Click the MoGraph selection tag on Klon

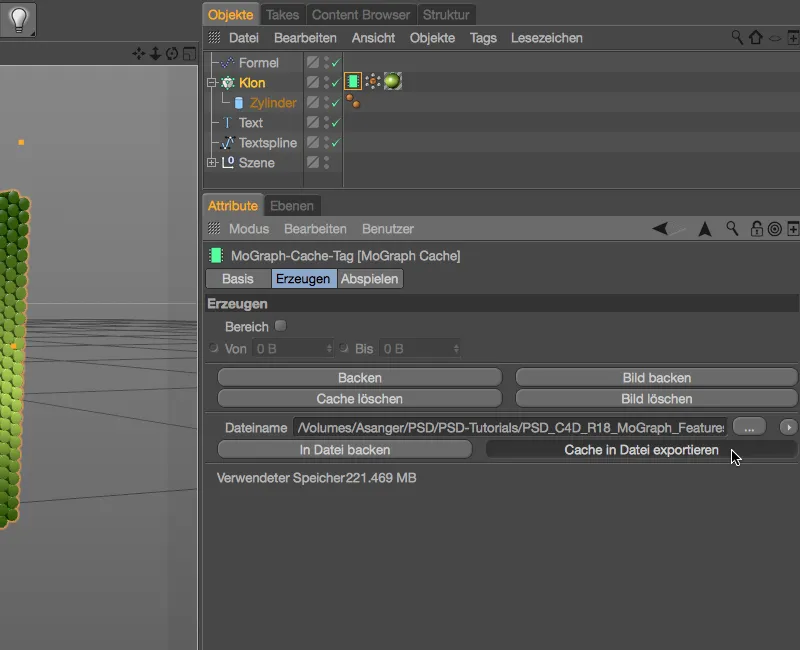[x=373, y=82]
